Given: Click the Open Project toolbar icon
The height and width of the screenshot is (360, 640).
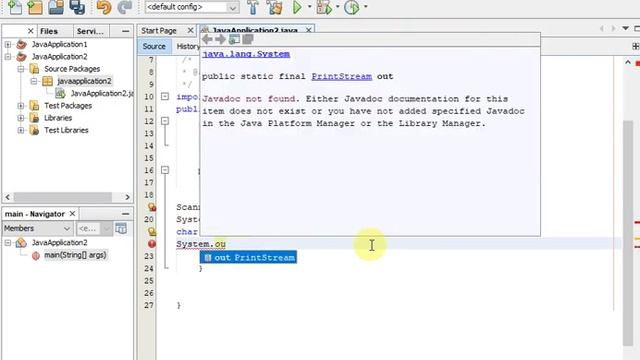Looking at the screenshot, I should pyautogui.click(x=56, y=7).
